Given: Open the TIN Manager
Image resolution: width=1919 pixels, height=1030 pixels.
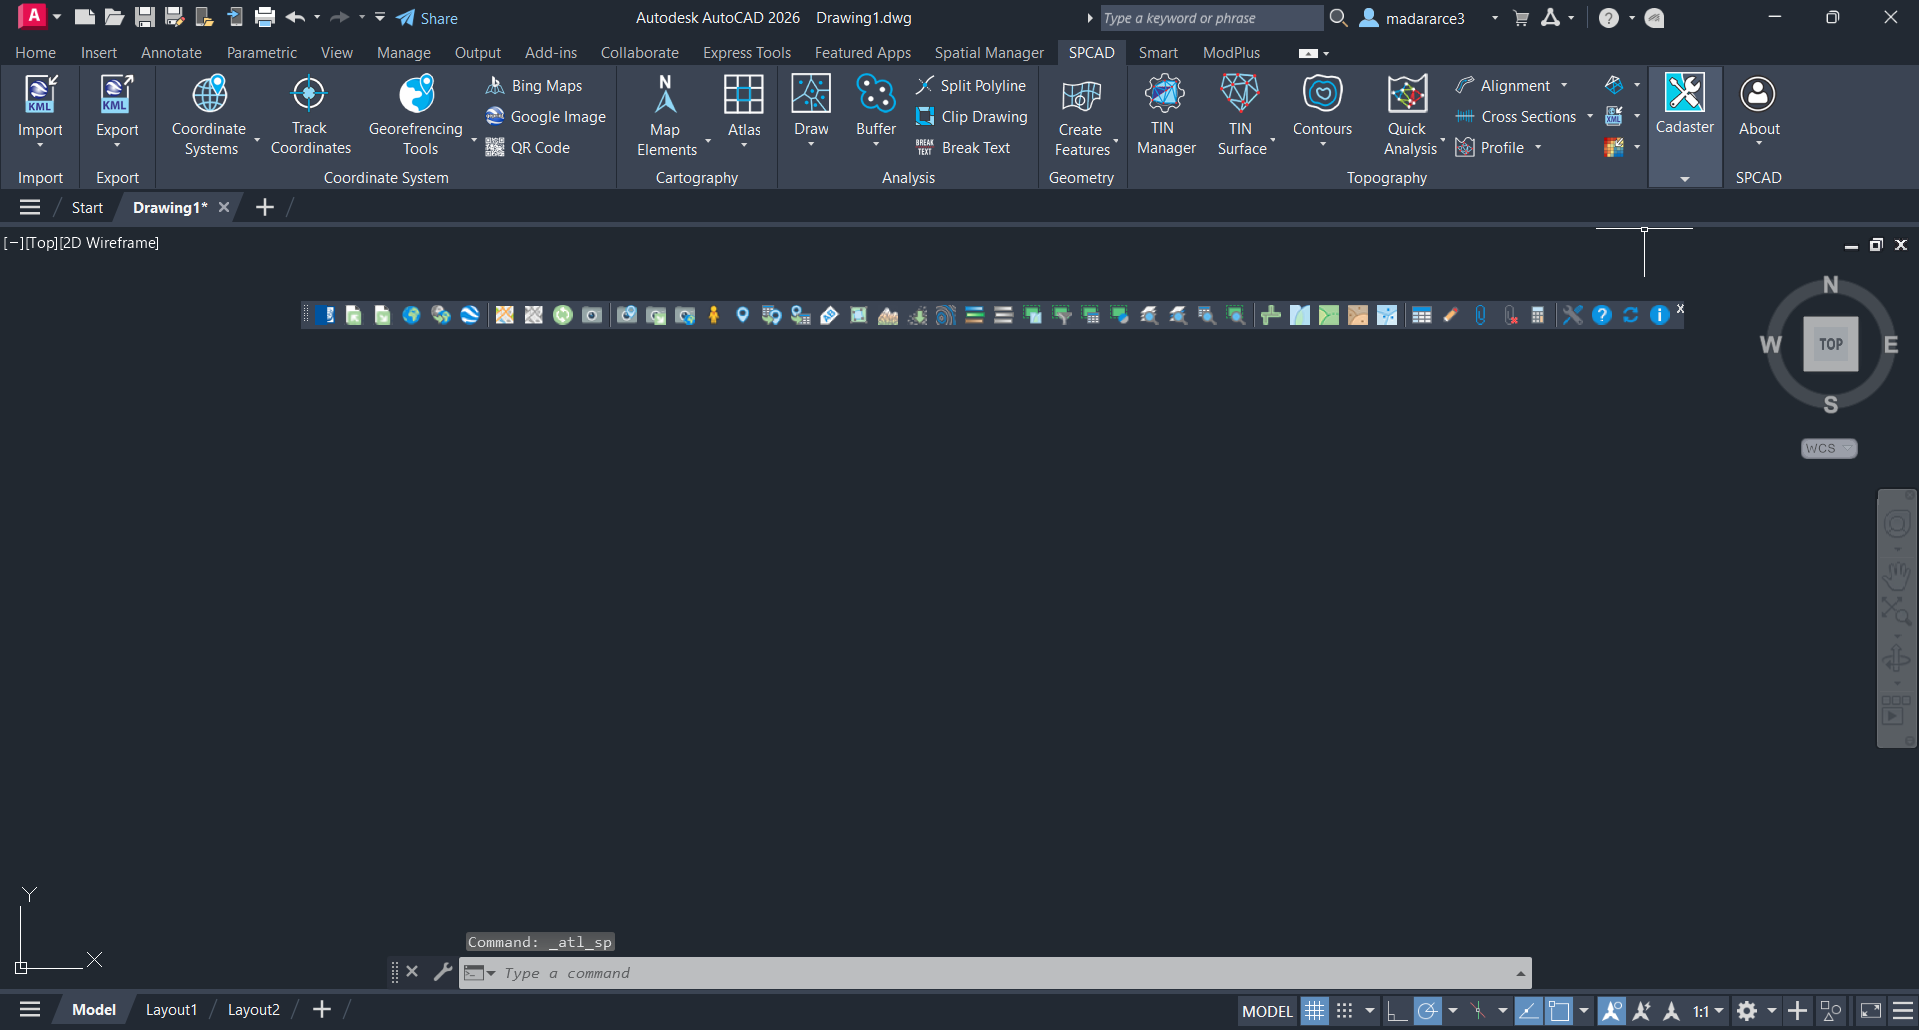Looking at the screenshot, I should pos(1166,115).
